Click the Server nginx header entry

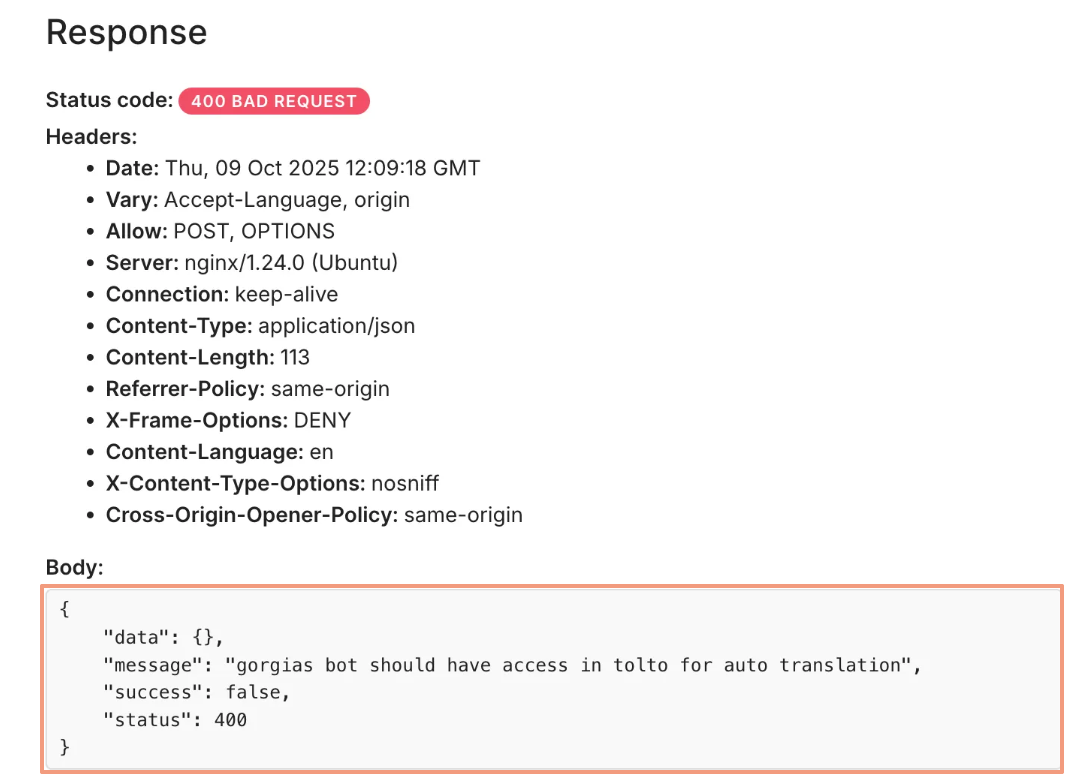point(252,263)
